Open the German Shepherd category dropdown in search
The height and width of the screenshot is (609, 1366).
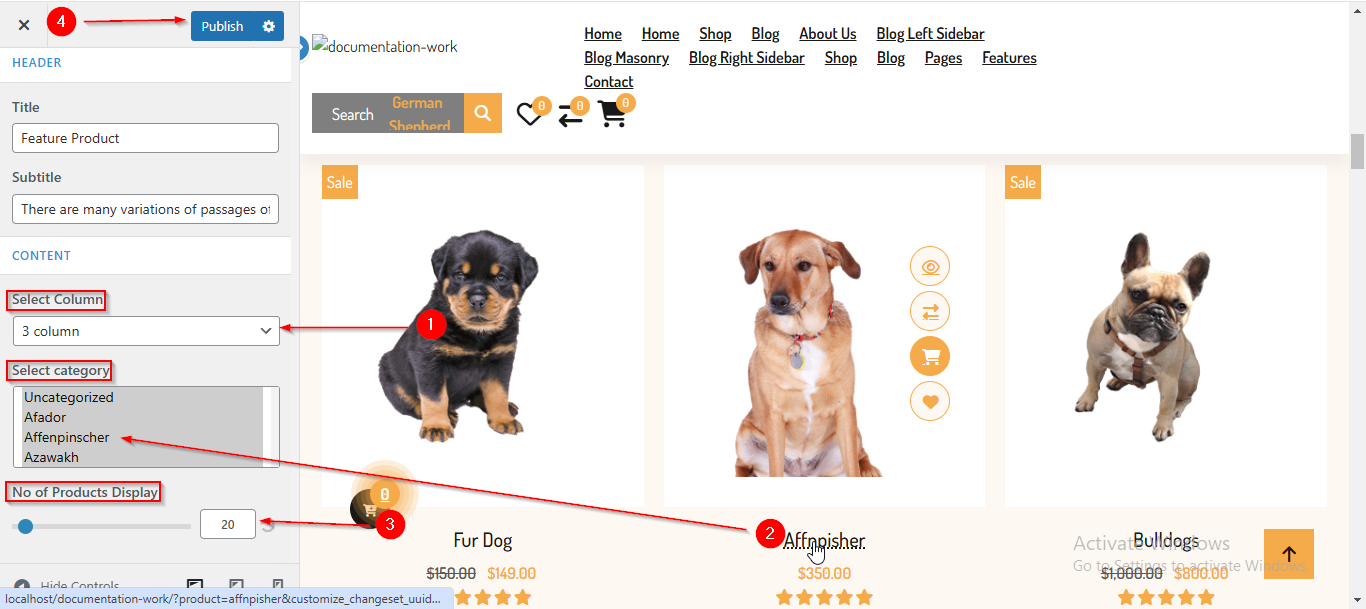point(417,114)
